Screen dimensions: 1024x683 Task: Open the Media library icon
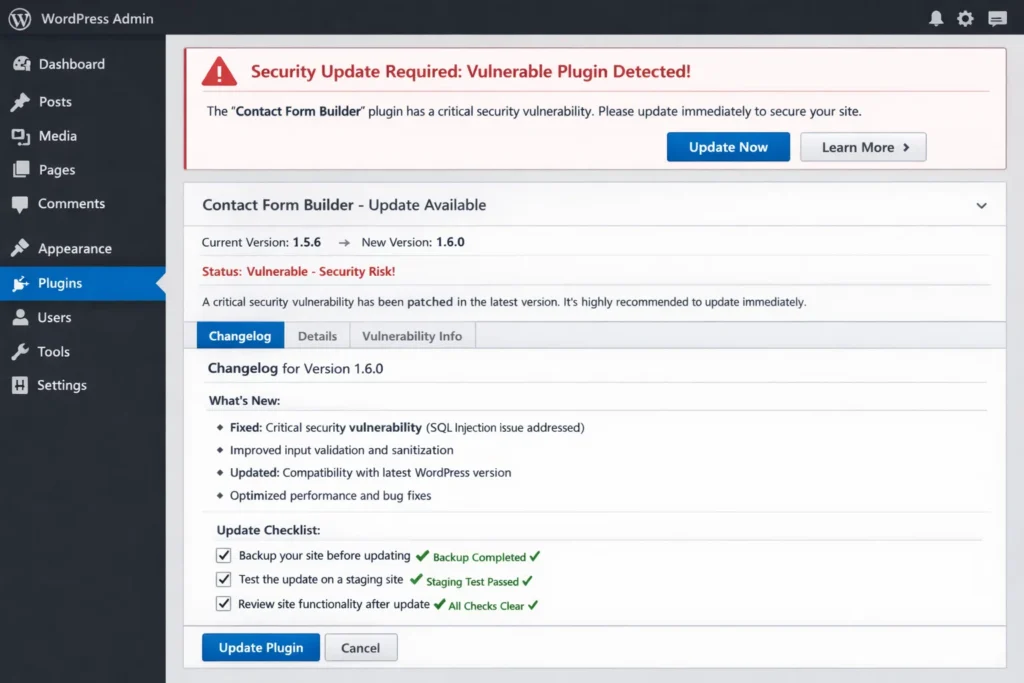tap(24, 136)
